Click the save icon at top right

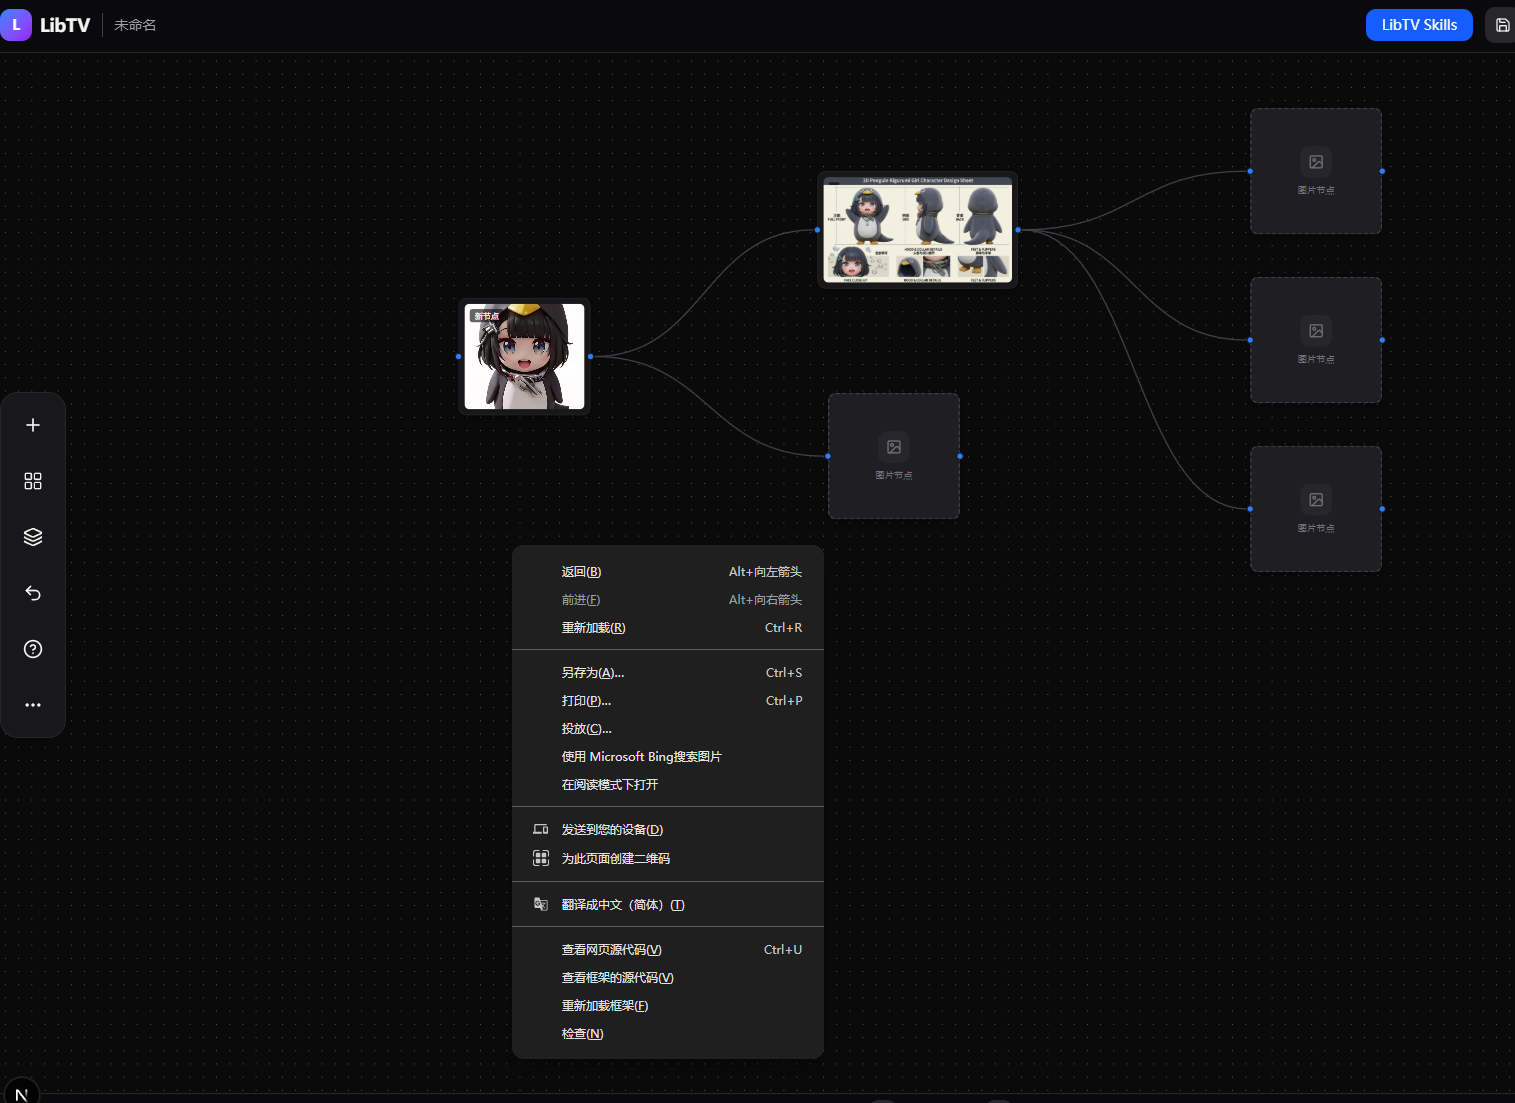pyautogui.click(x=1502, y=25)
